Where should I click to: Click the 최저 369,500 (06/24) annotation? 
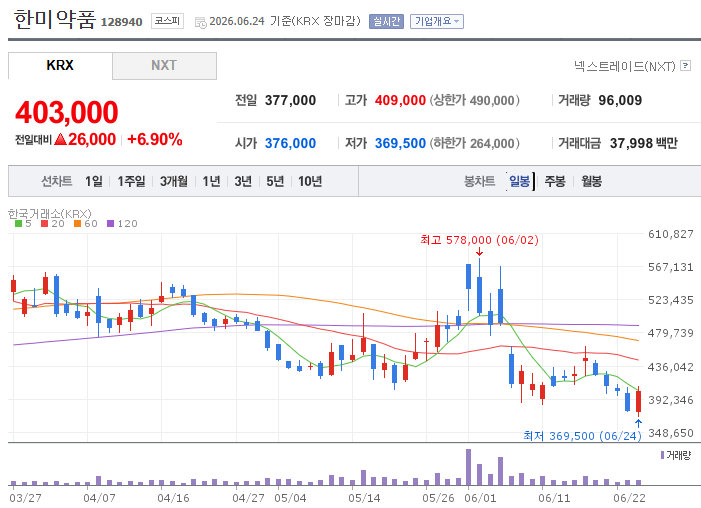pos(582,436)
